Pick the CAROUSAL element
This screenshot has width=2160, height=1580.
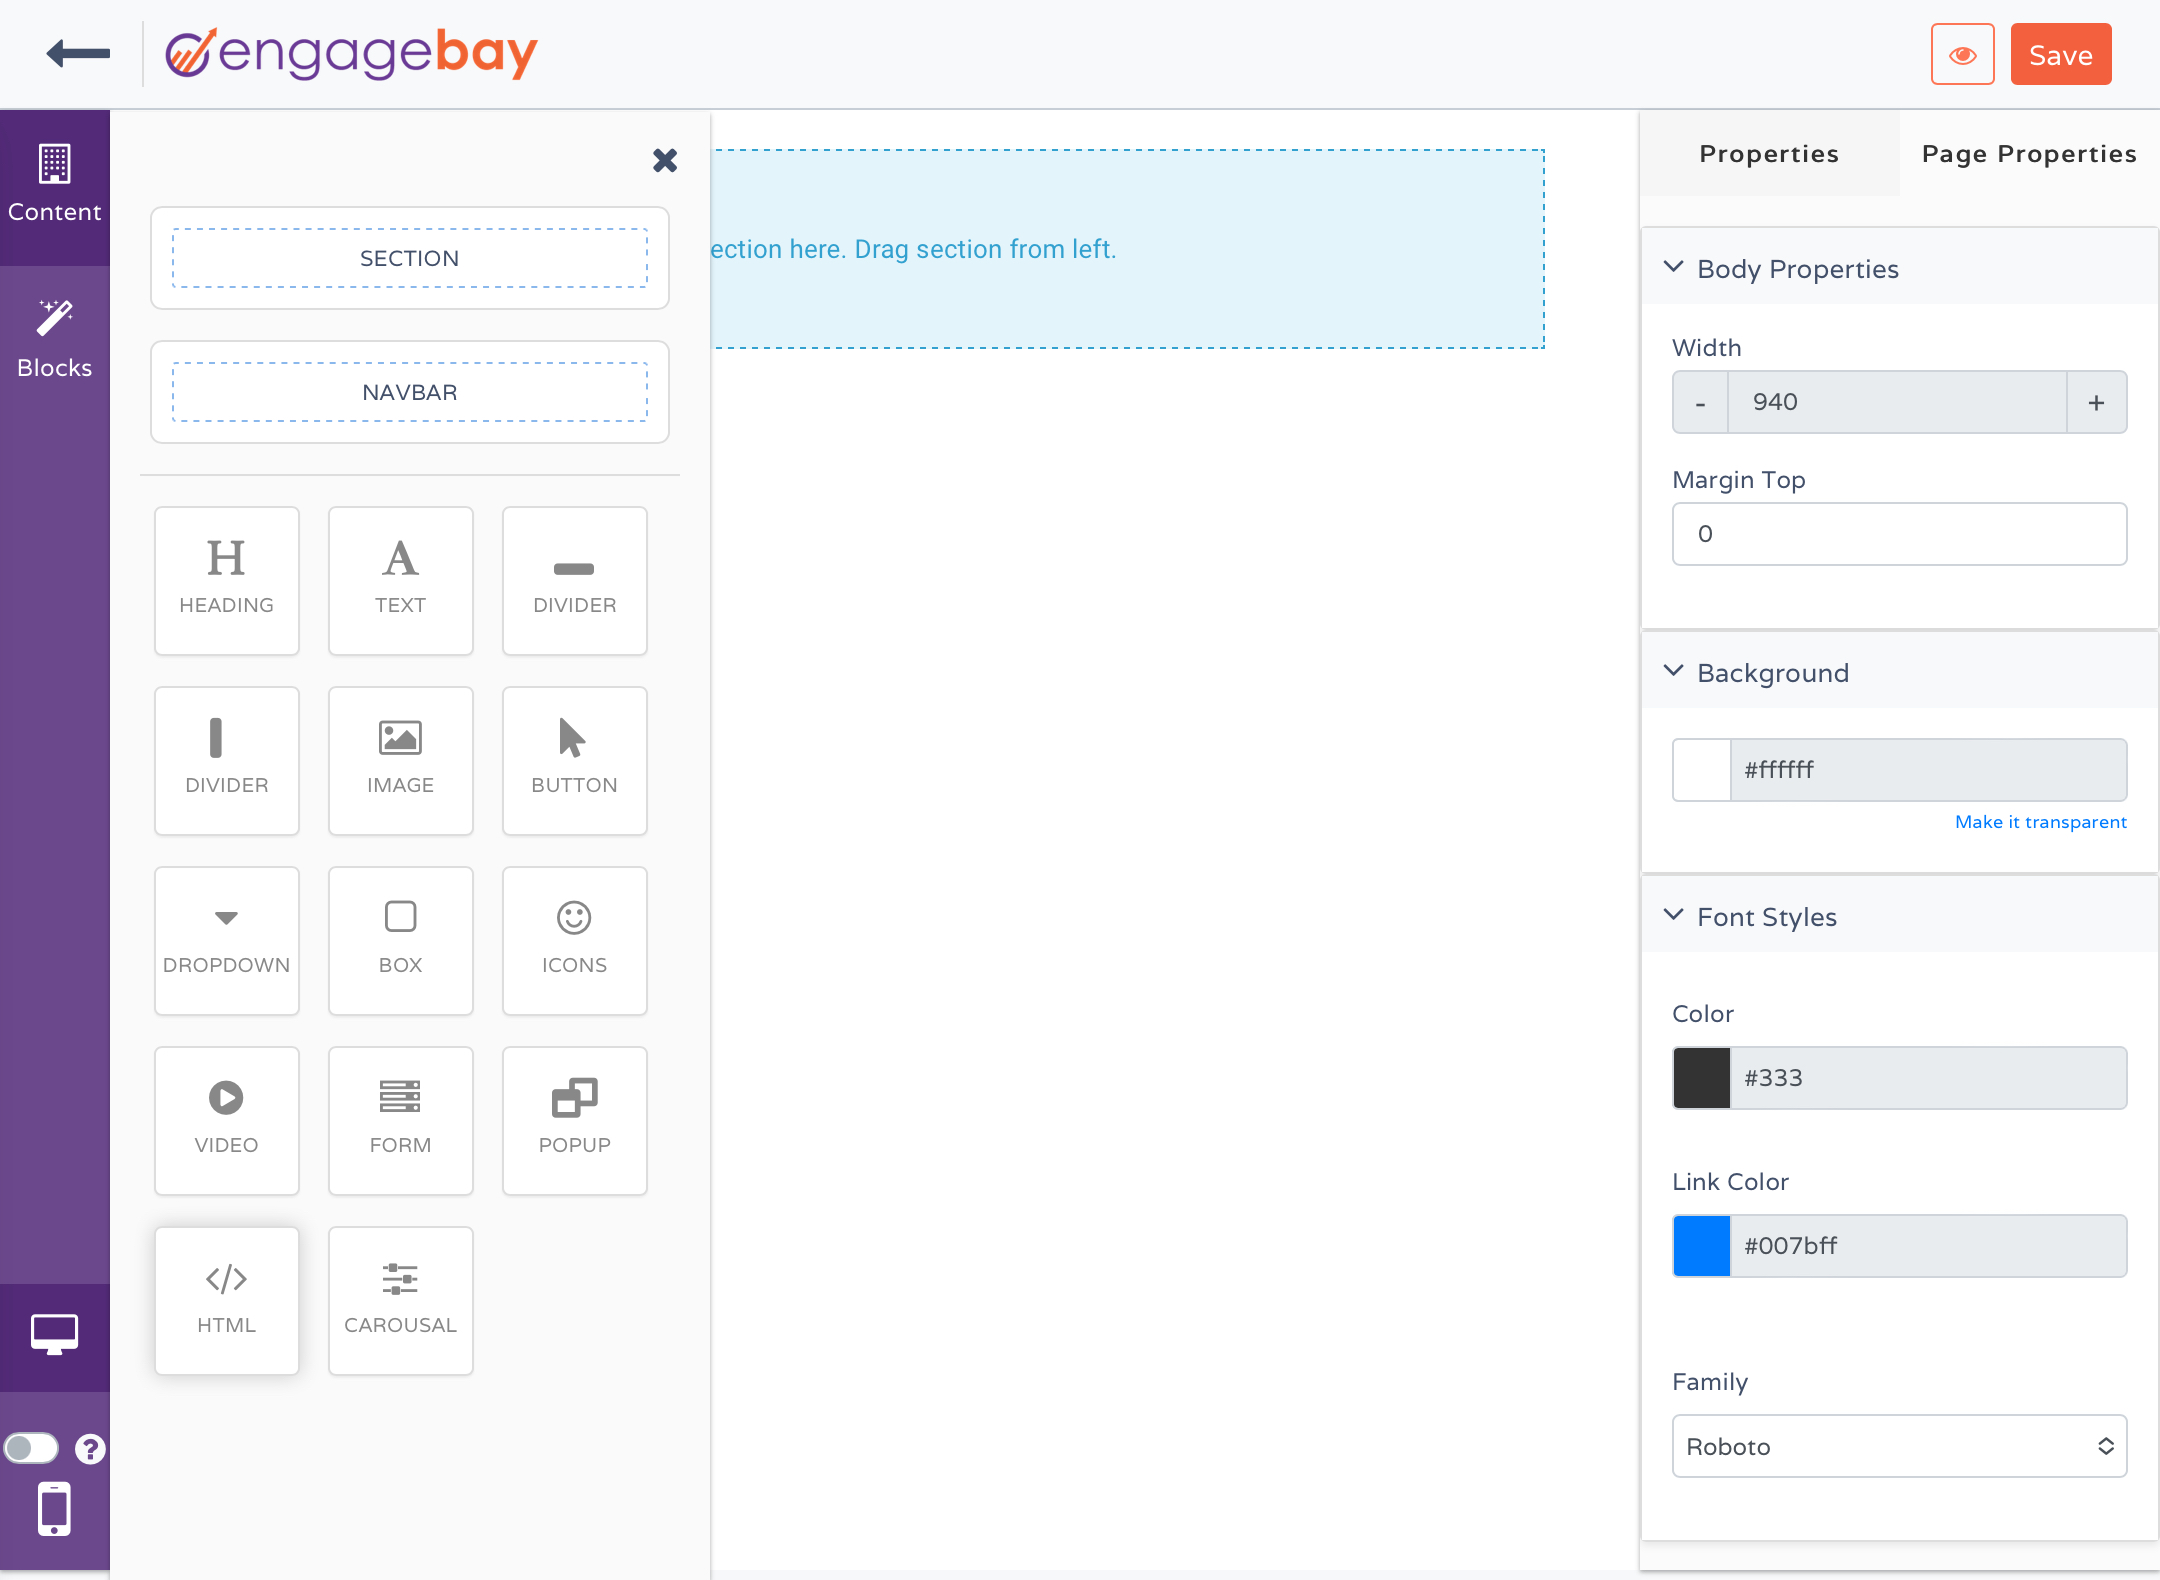pos(401,1301)
